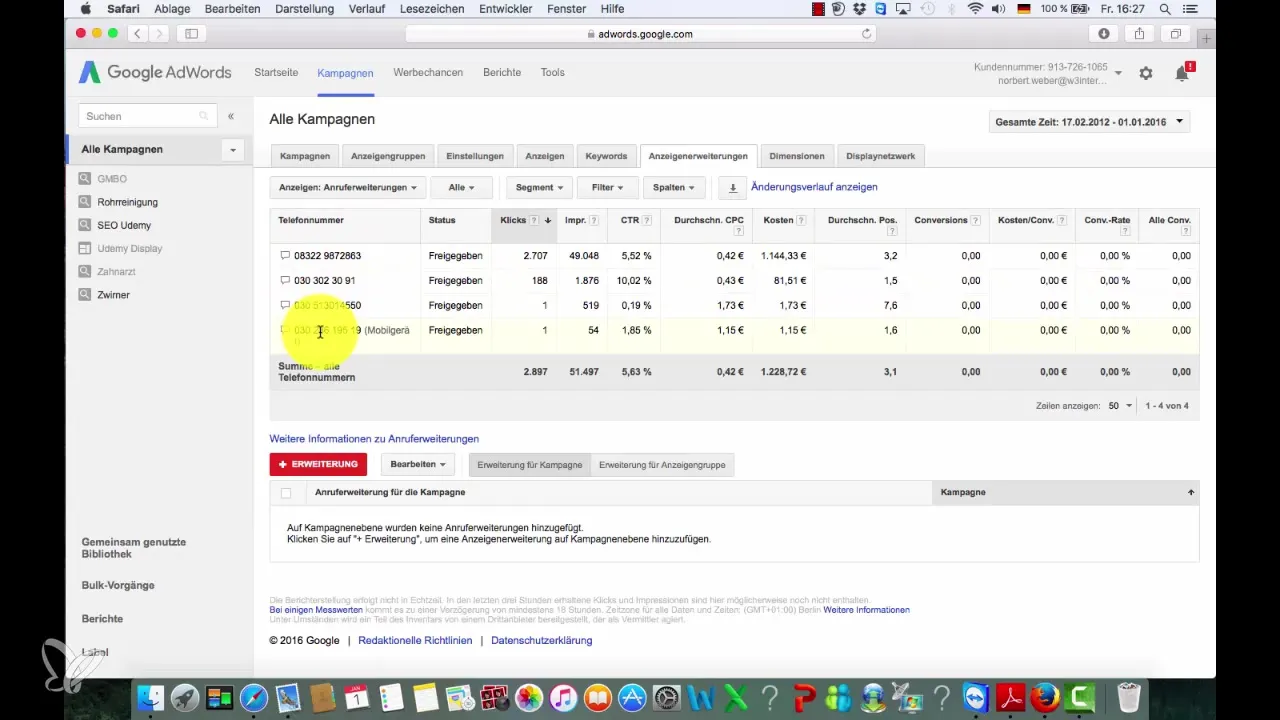Expand the Segment dropdown
The image size is (1280, 720).
click(540, 187)
